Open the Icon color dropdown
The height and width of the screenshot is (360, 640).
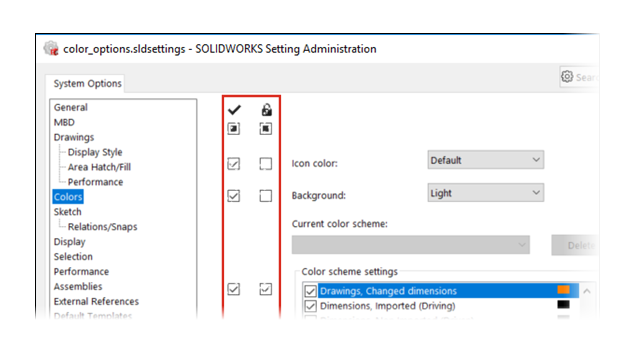pyautogui.click(x=486, y=160)
